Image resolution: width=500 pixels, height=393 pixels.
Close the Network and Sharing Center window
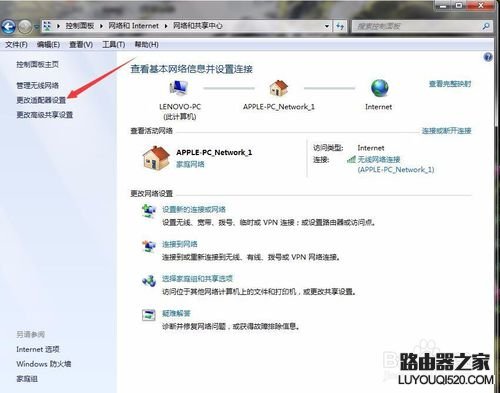pyautogui.click(x=480, y=5)
